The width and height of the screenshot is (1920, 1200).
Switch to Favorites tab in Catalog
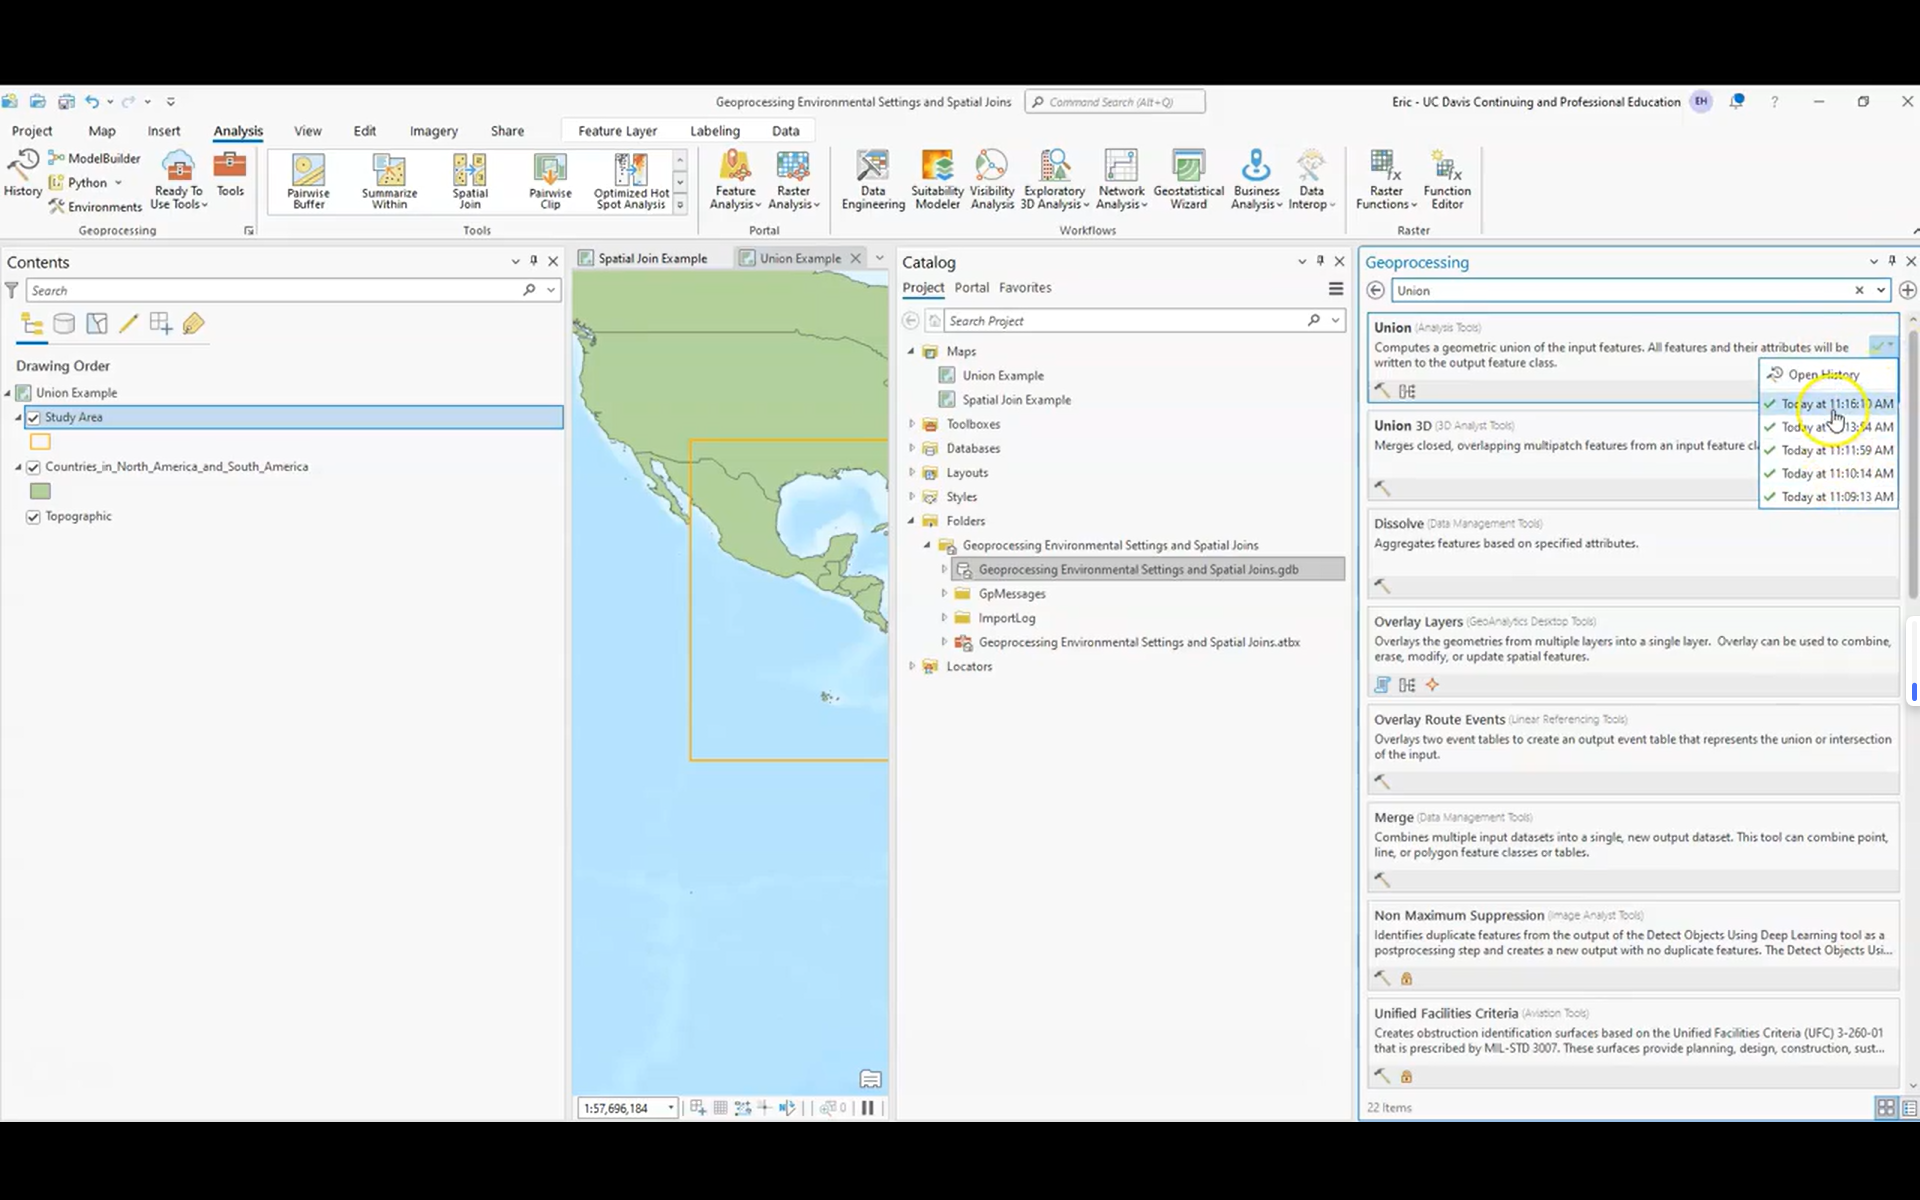pyautogui.click(x=1025, y=288)
